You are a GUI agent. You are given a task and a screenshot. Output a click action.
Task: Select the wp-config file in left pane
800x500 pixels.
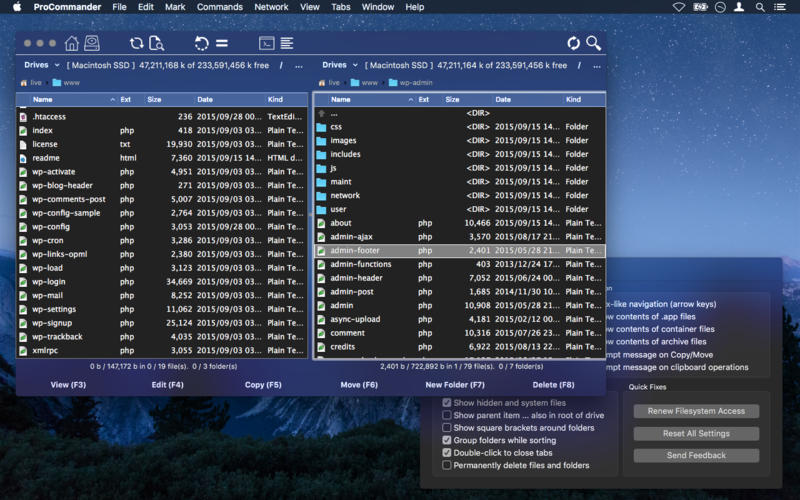[50, 227]
